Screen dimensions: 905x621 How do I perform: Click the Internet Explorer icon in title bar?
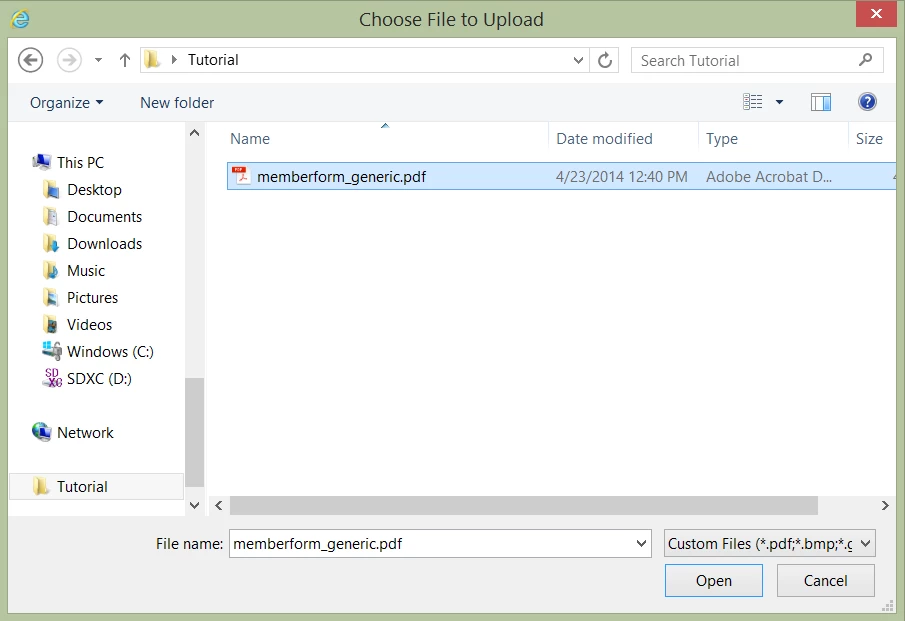(x=20, y=19)
